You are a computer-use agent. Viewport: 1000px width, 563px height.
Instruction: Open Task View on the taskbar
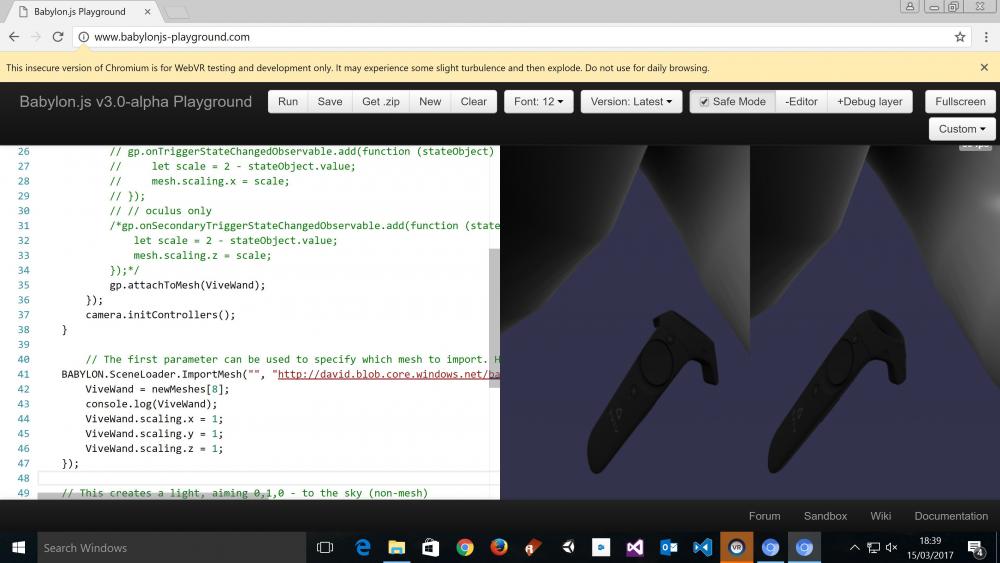click(325, 548)
